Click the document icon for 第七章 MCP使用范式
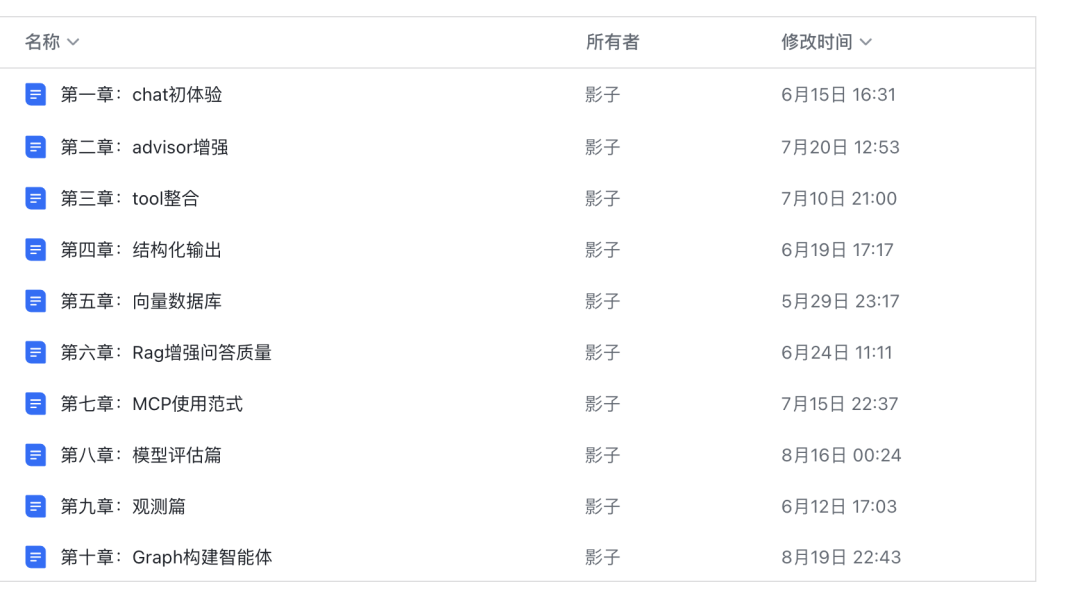The width and height of the screenshot is (1080, 616). (35, 404)
